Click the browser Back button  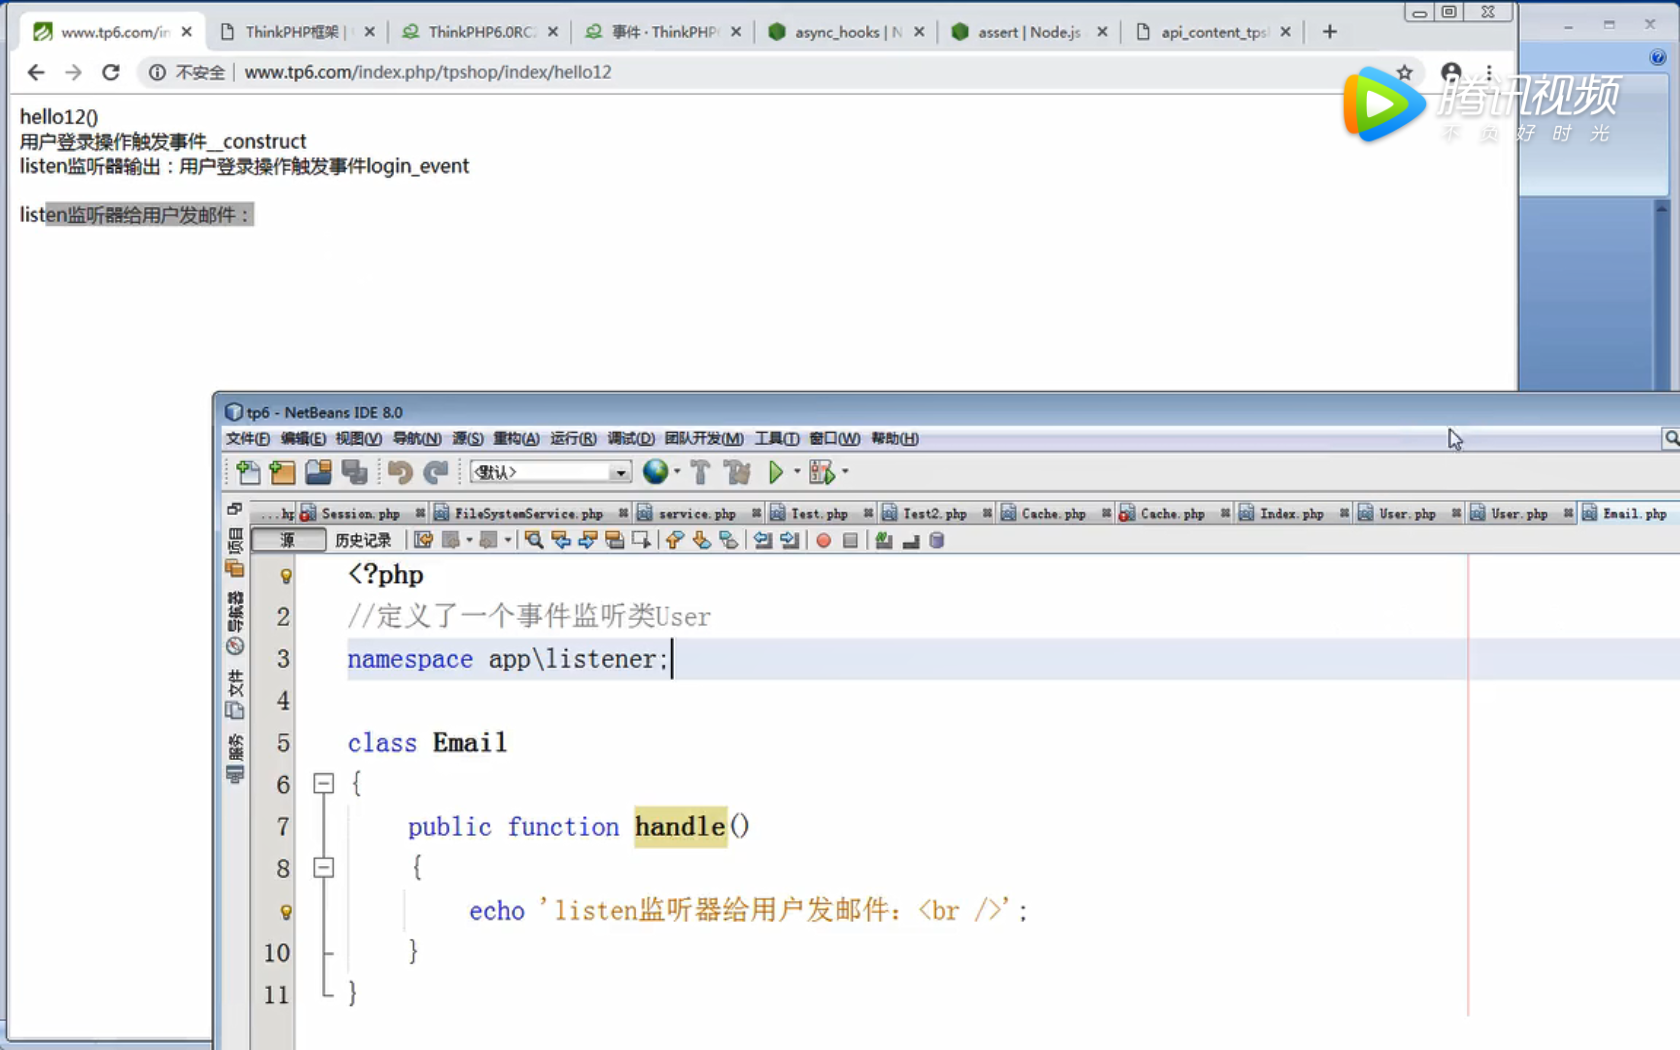point(36,72)
